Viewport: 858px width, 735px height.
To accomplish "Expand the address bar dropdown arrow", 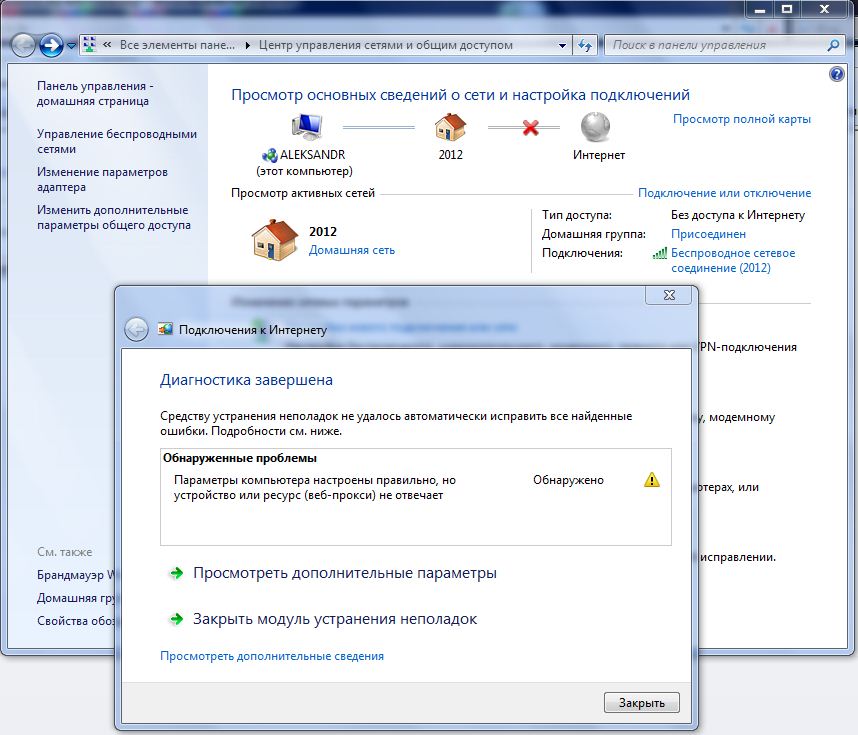I will [x=560, y=45].
